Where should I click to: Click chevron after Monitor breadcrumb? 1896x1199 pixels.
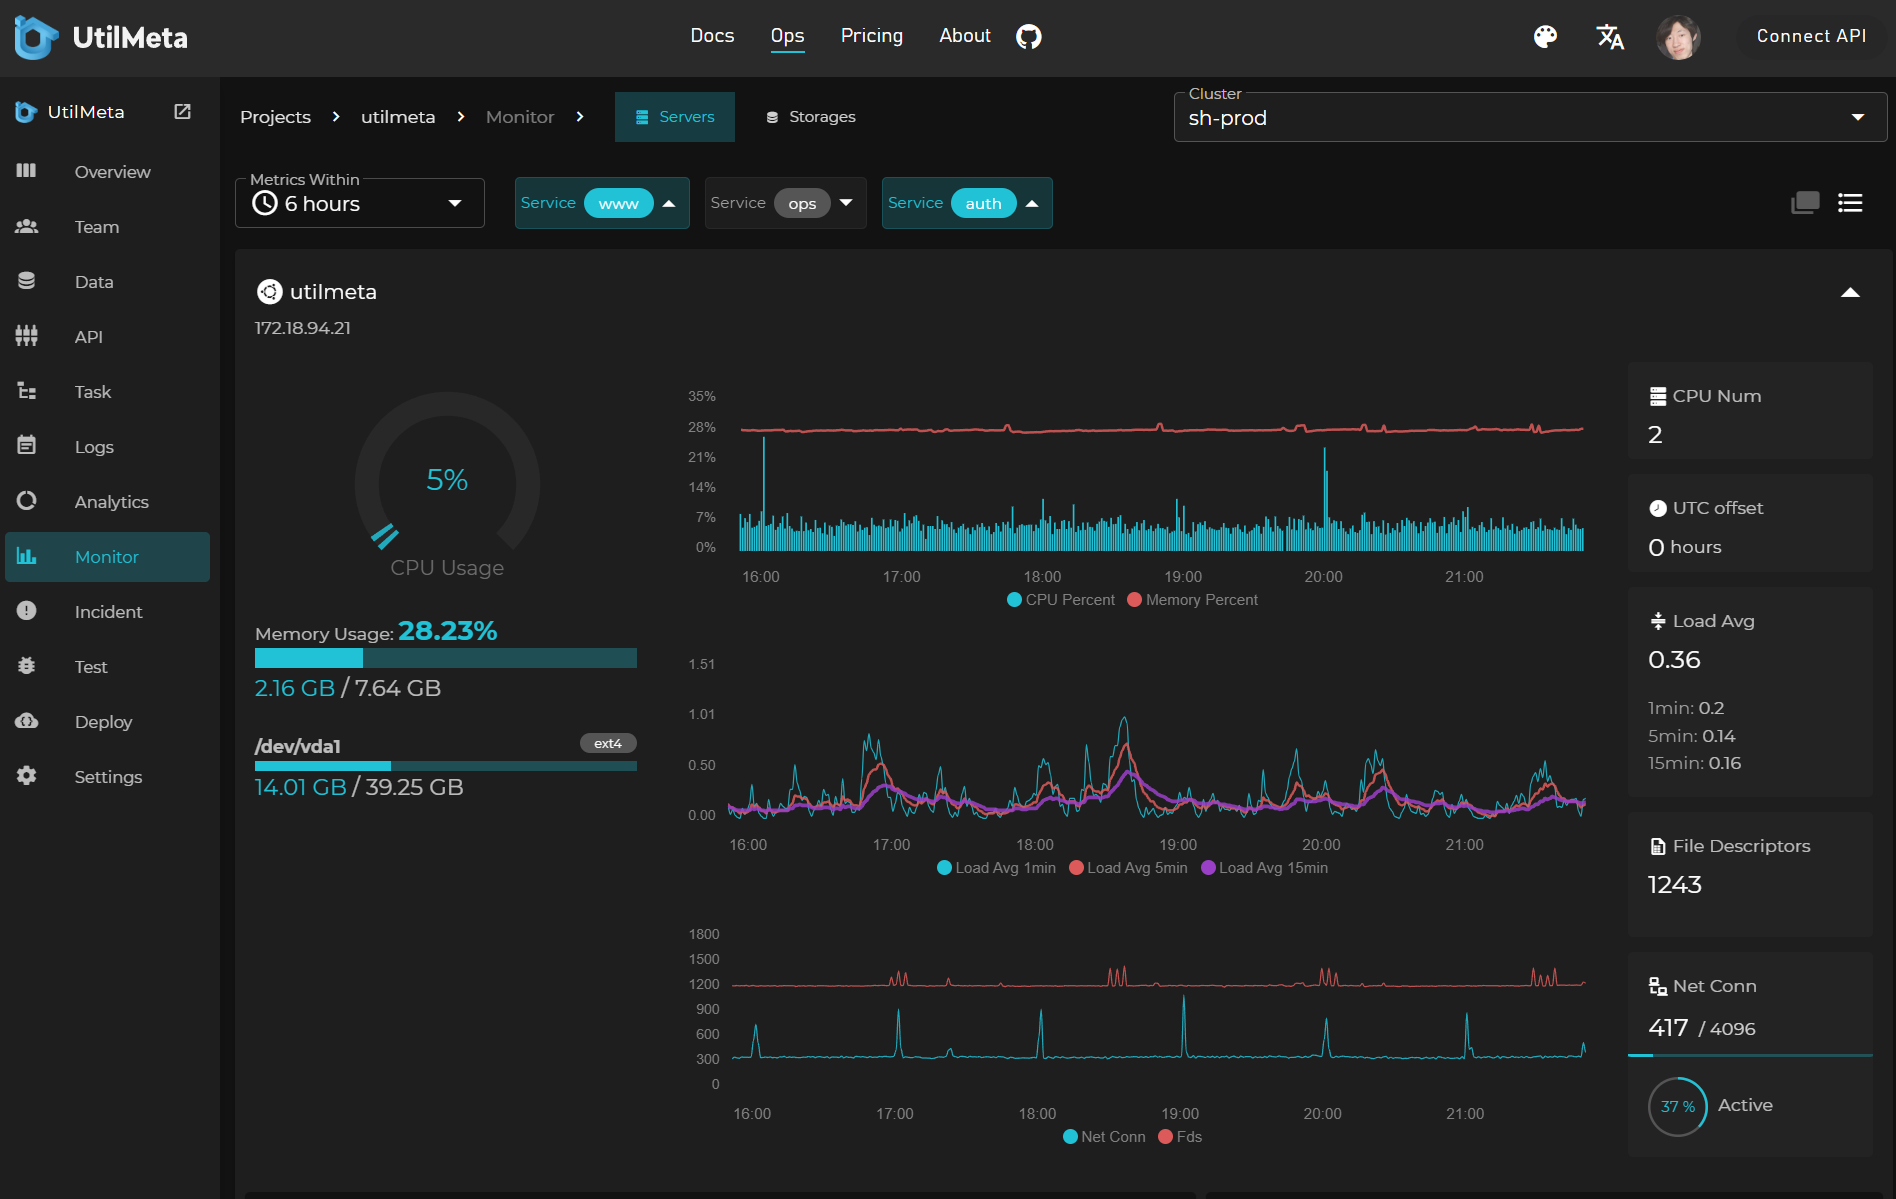[580, 117]
